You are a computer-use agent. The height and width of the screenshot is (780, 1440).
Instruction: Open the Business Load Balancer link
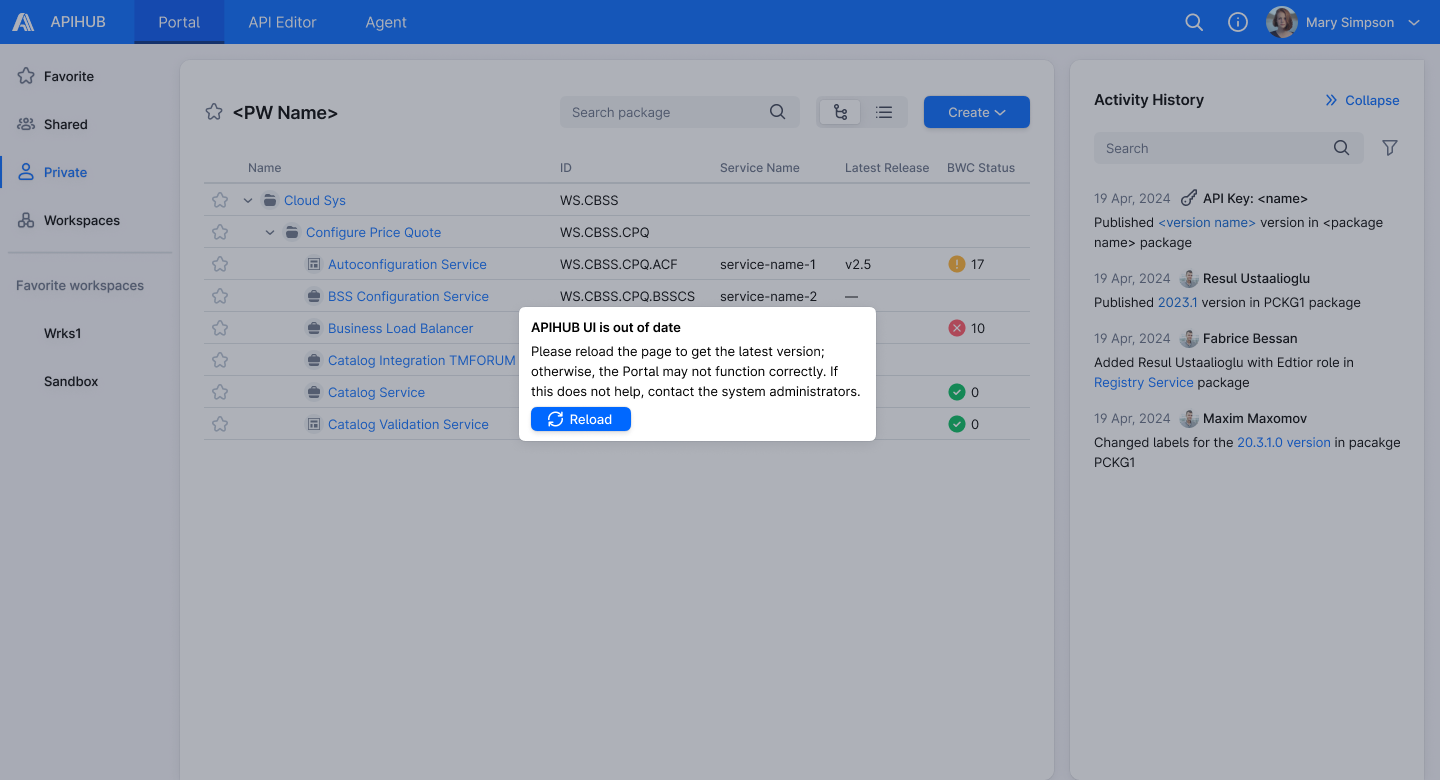click(x=400, y=328)
